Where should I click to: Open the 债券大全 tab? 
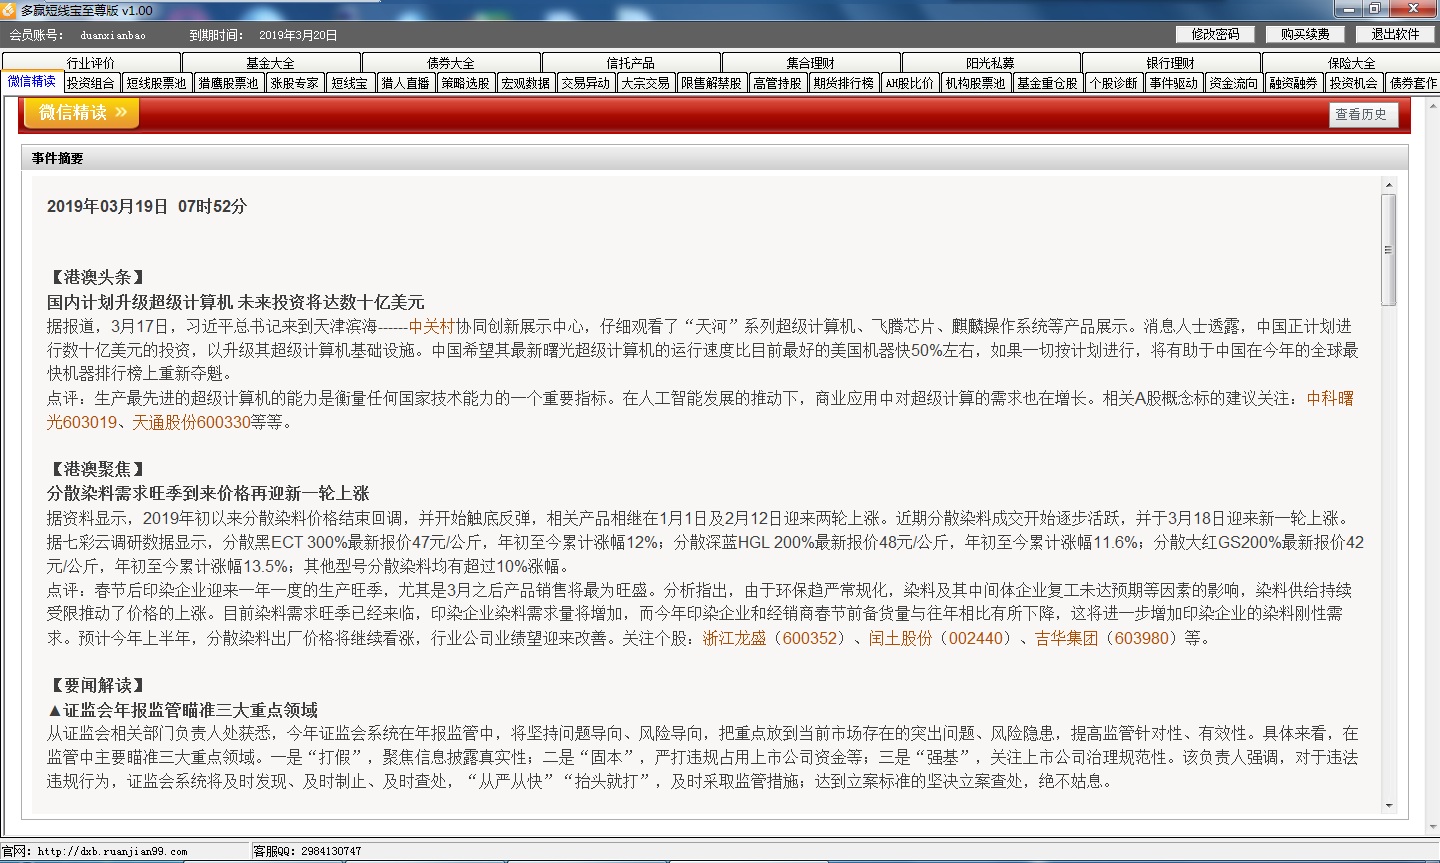pos(451,63)
